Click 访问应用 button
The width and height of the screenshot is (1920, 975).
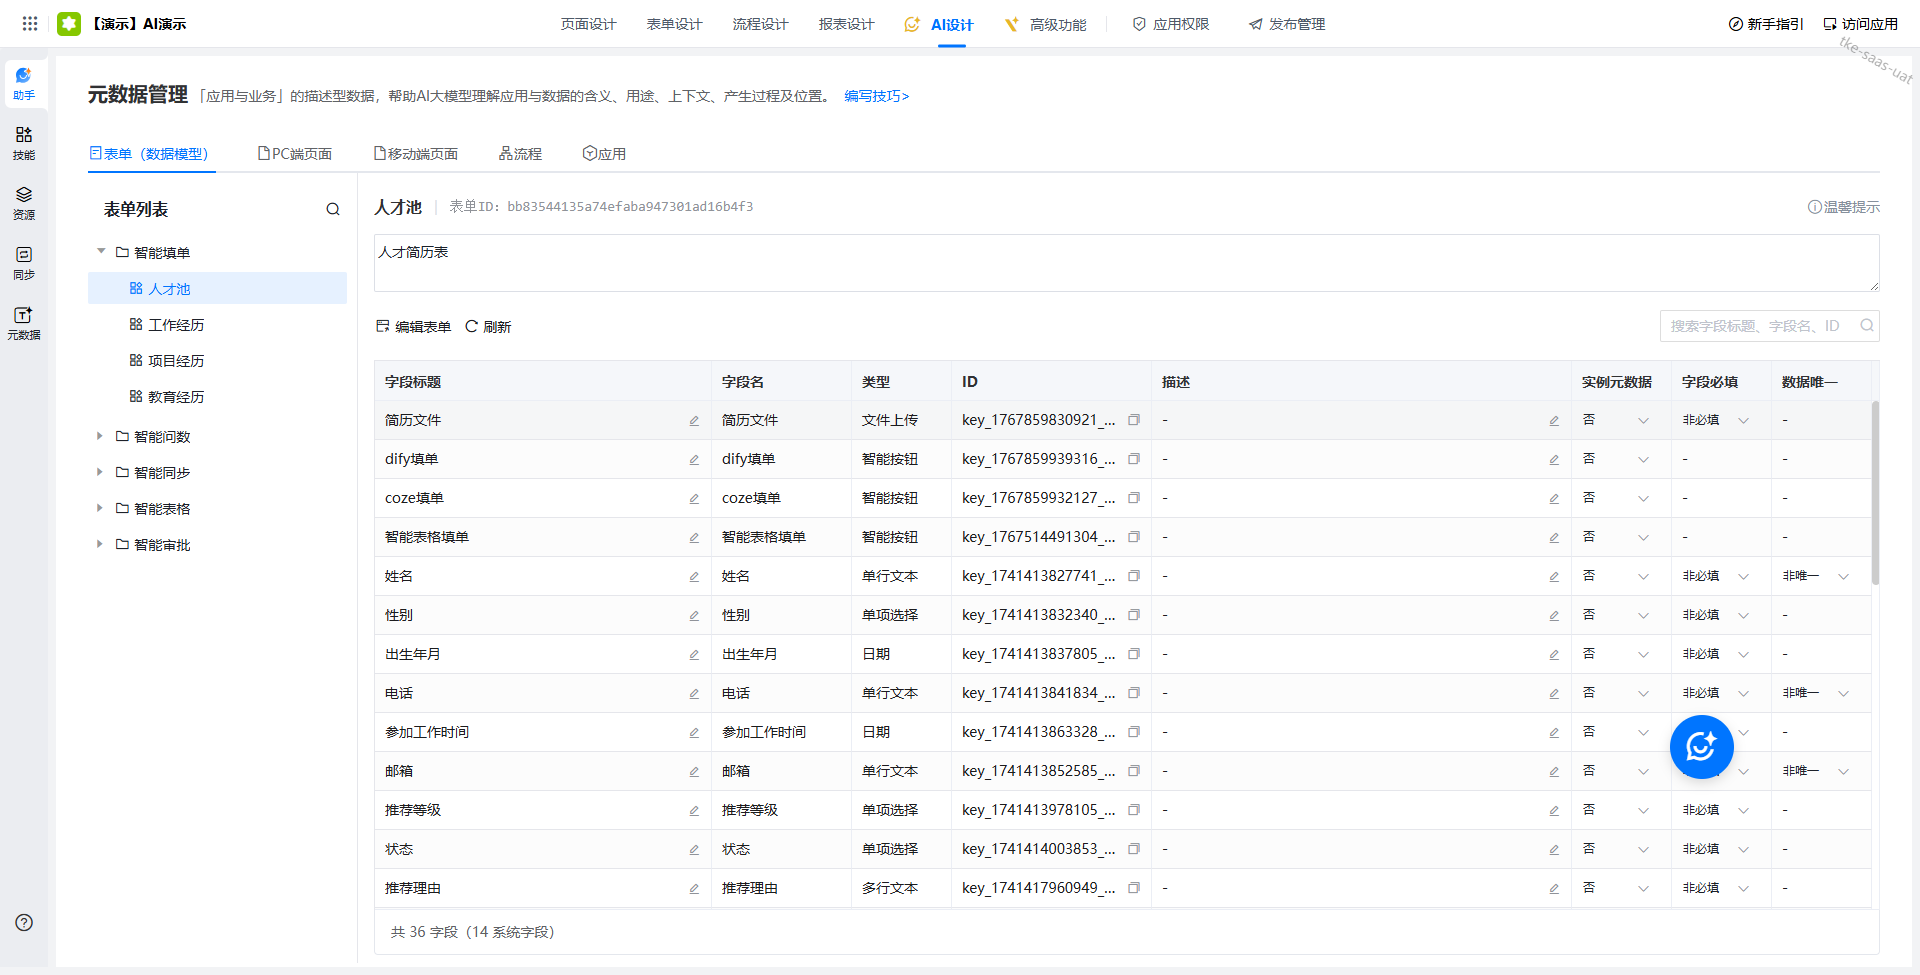tap(1860, 24)
